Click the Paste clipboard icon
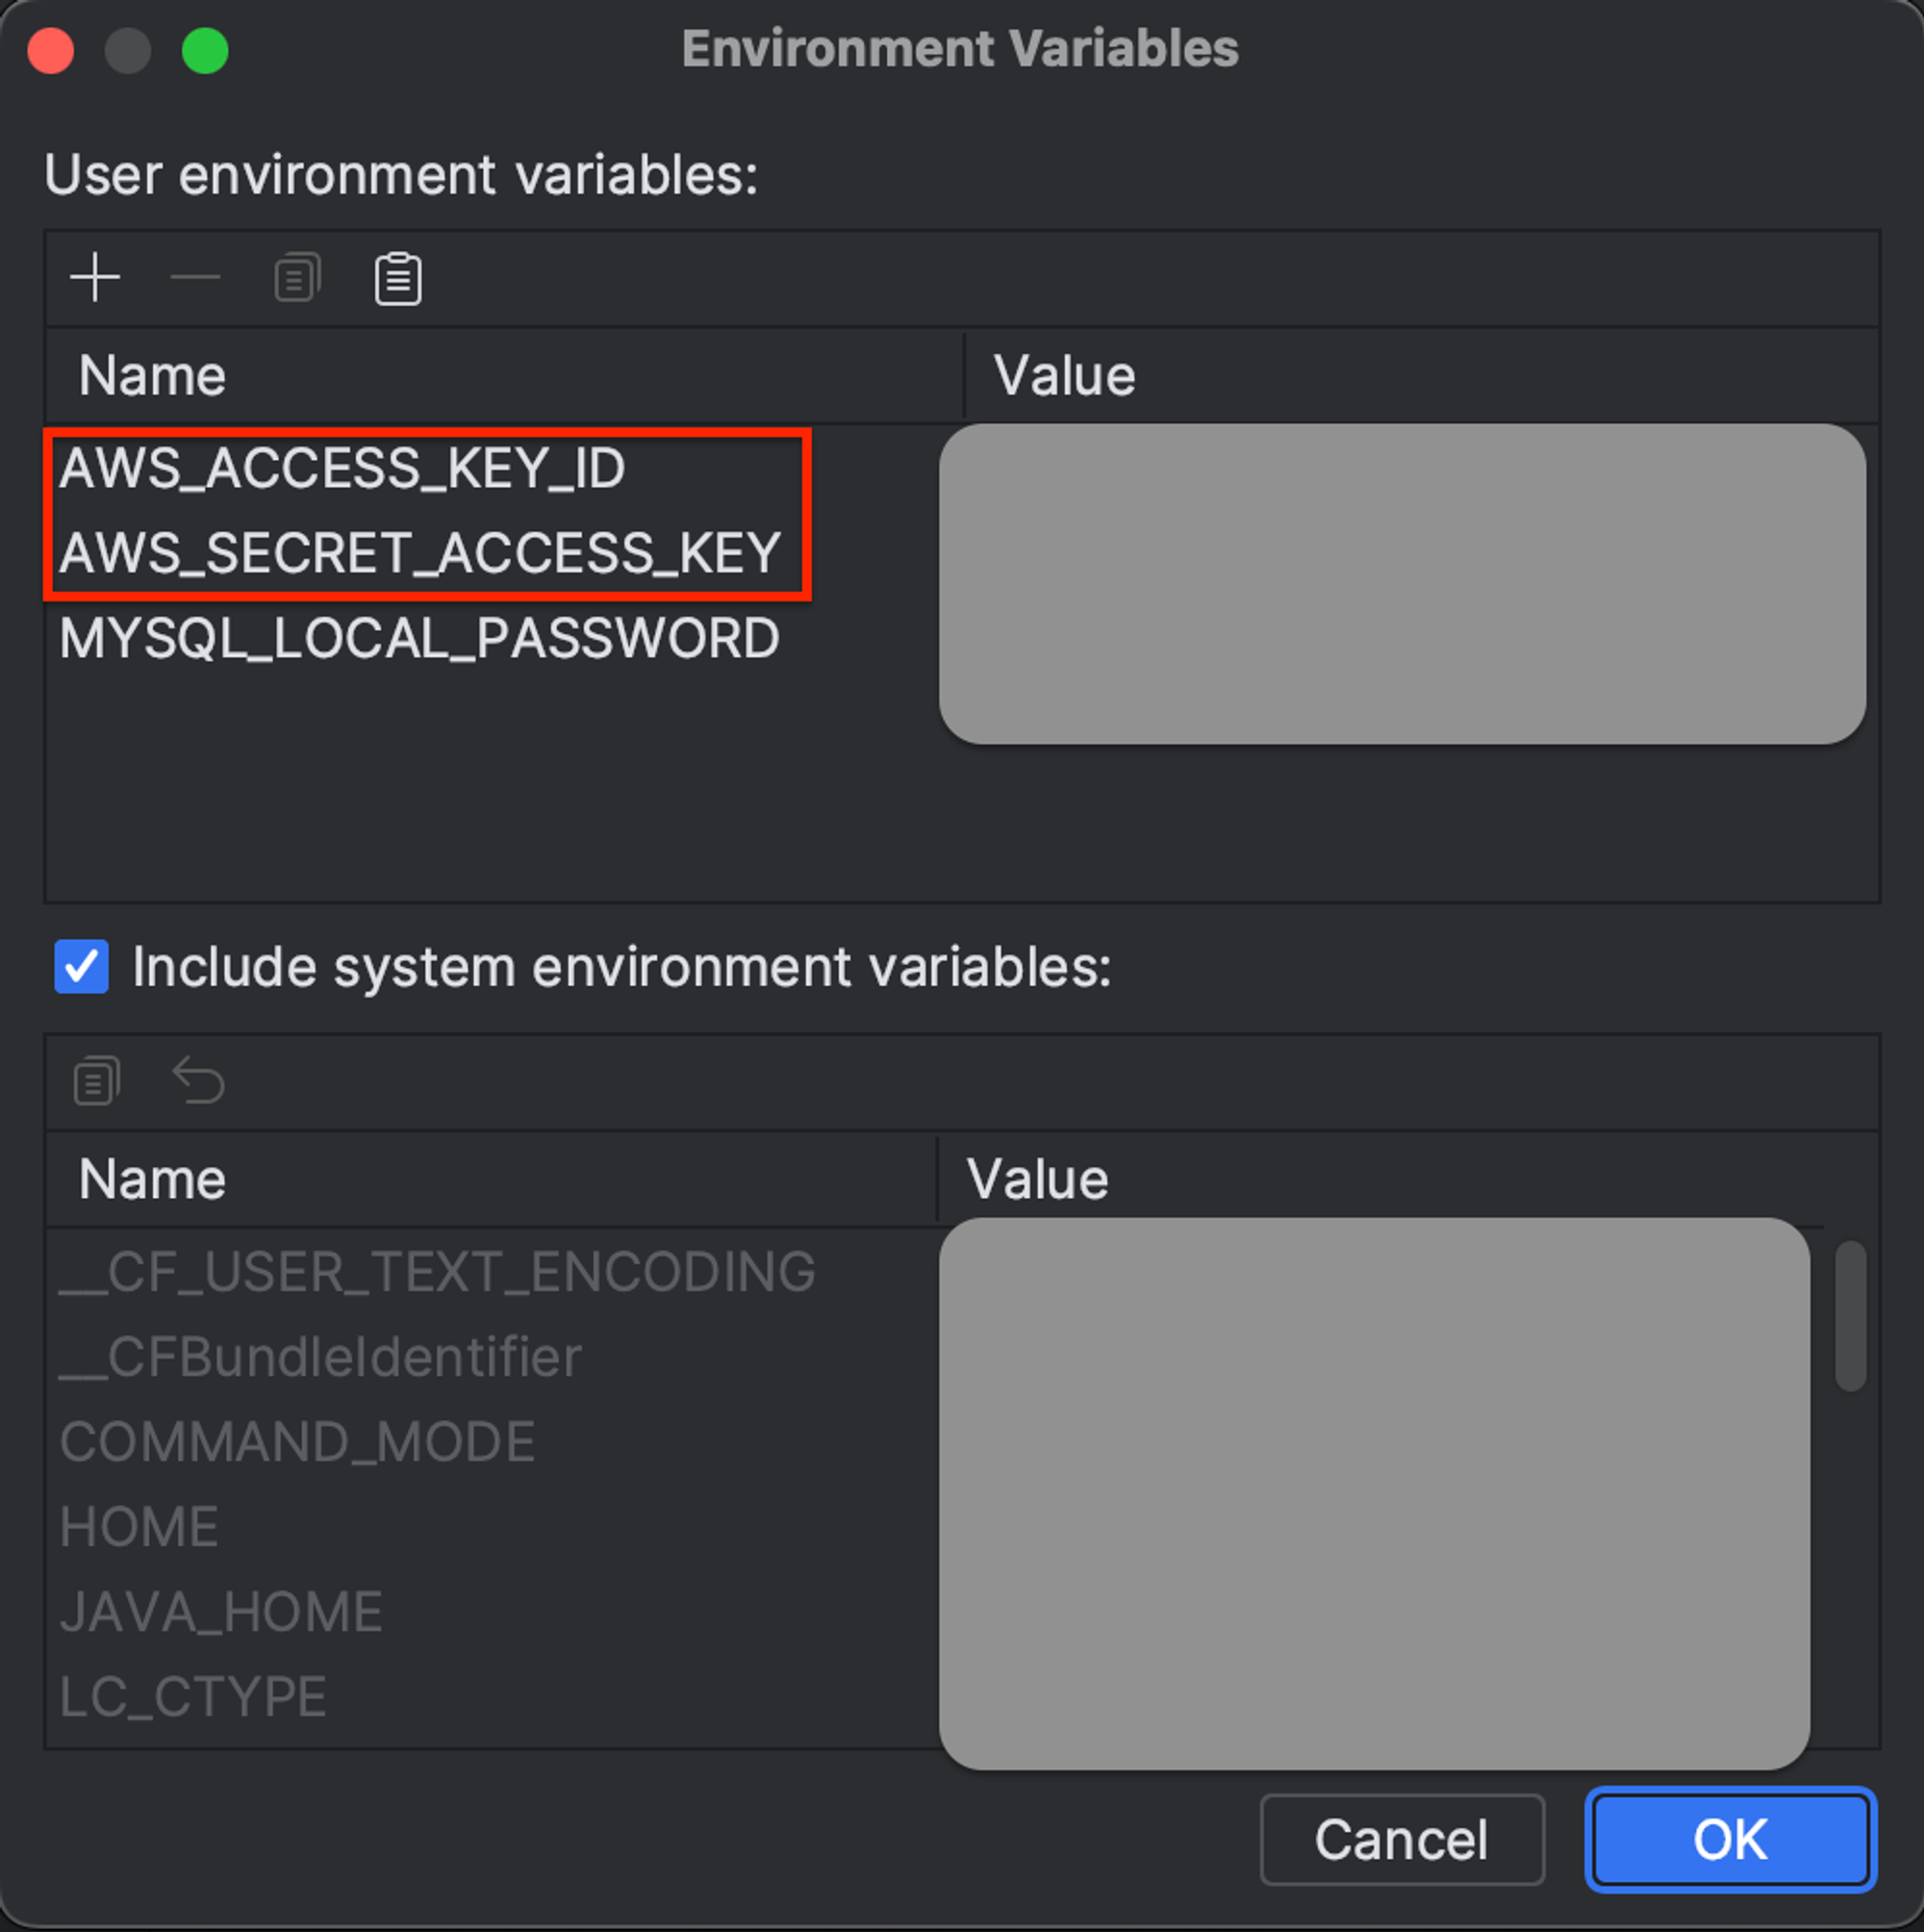1924x1932 pixels. tap(398, 278)
